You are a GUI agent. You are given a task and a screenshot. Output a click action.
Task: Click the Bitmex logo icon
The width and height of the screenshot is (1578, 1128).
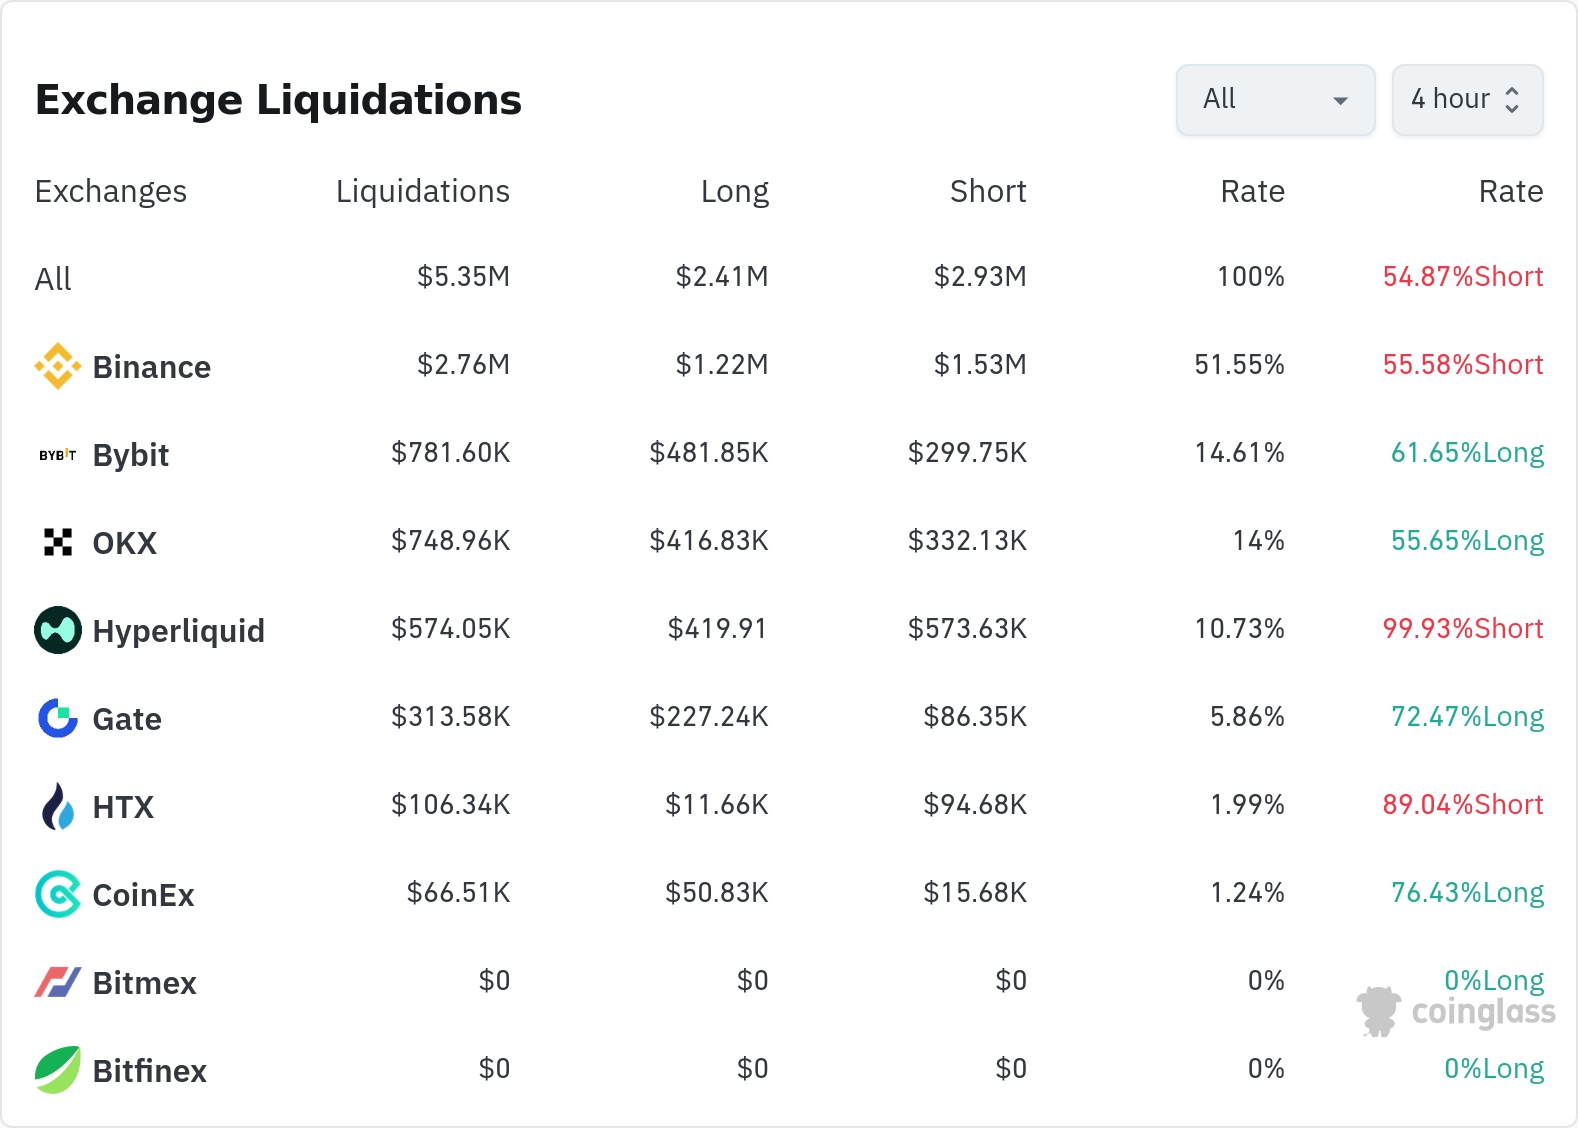(58, 982)
